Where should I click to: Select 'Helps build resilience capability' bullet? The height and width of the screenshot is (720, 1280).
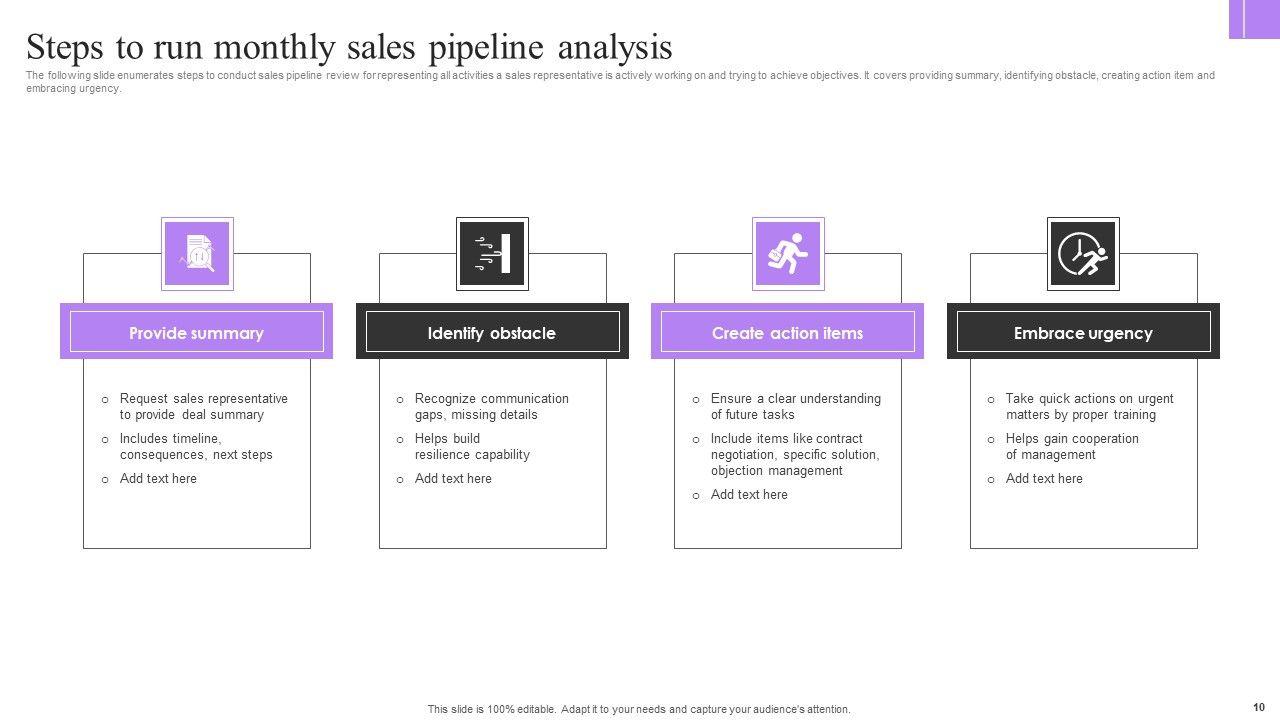point(472,446)
